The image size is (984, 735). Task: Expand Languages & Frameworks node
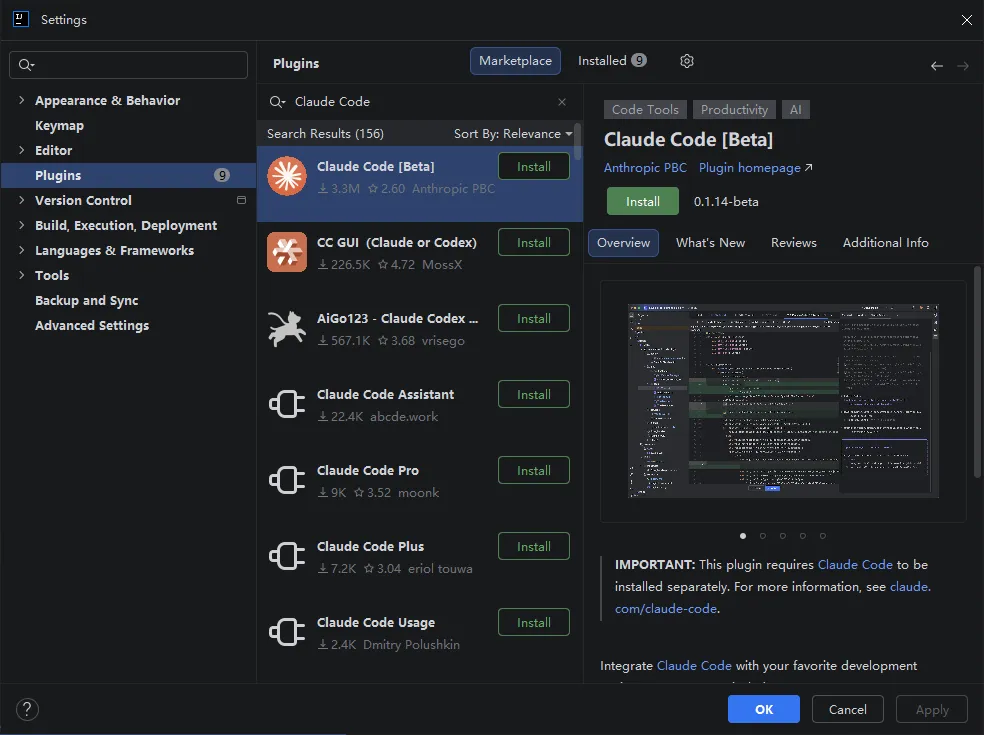click(21, 250)
